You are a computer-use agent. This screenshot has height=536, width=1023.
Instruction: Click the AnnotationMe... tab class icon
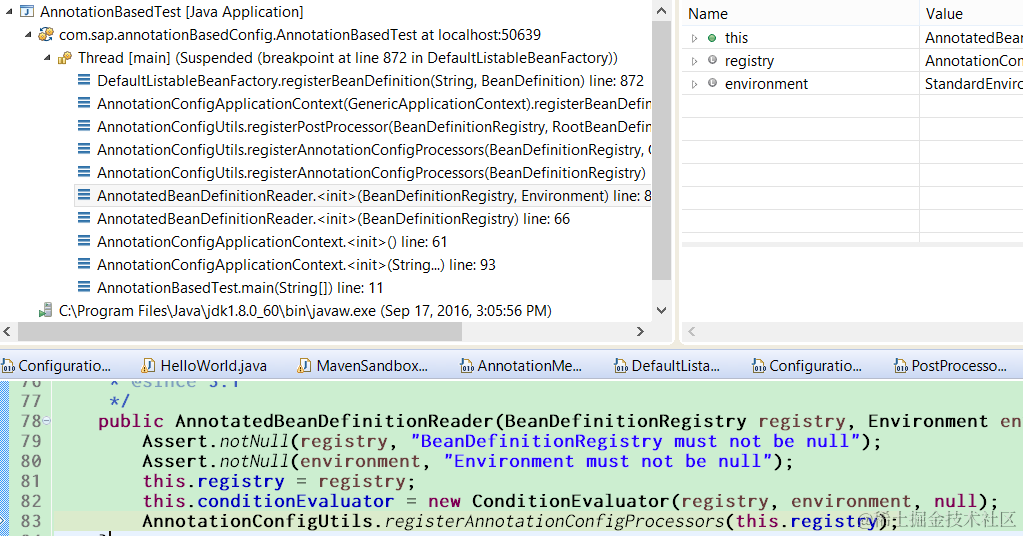tap(466, 366)
